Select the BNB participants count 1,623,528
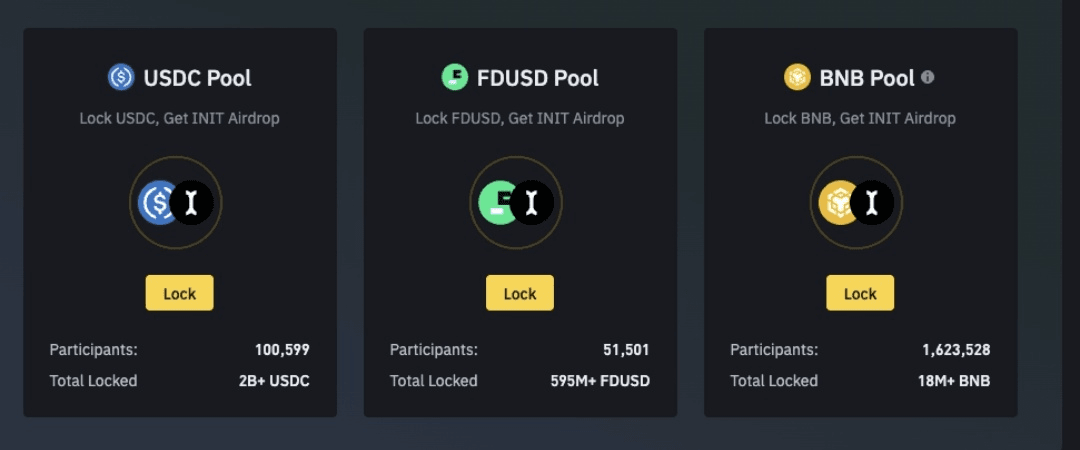This screenshot has width=1080, height=450. 956,350
